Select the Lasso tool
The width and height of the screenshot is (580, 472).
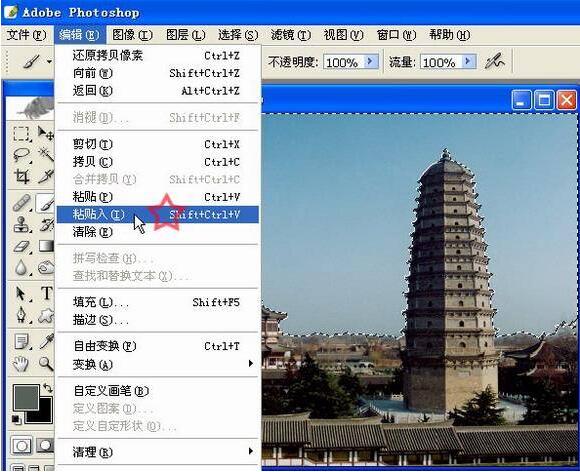(21, 155)
